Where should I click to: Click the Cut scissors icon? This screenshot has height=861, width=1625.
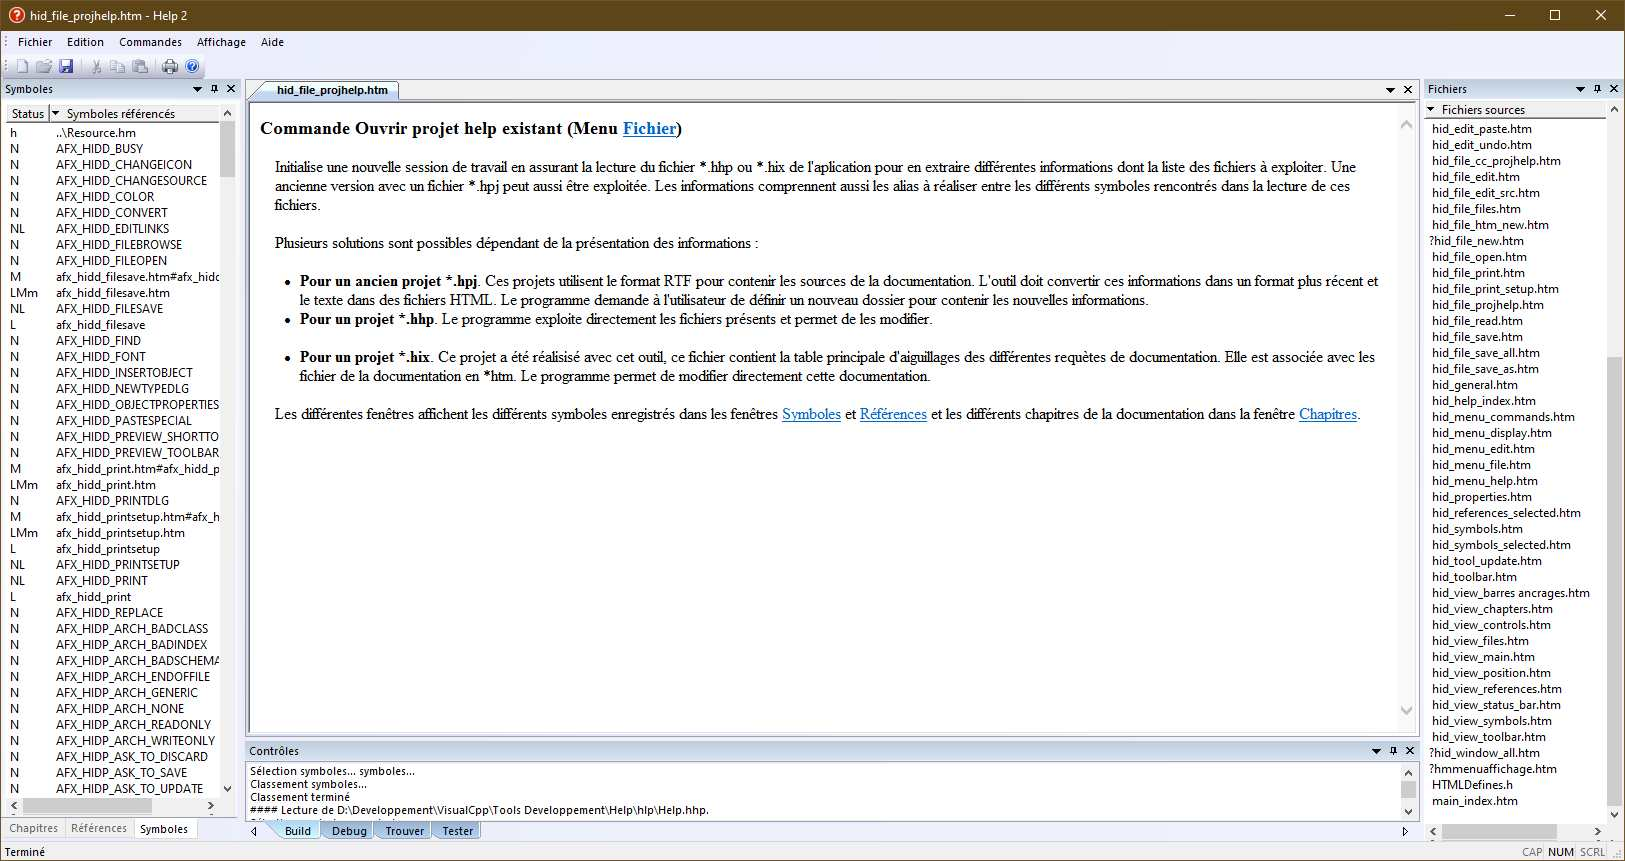[x=96, y=66]
